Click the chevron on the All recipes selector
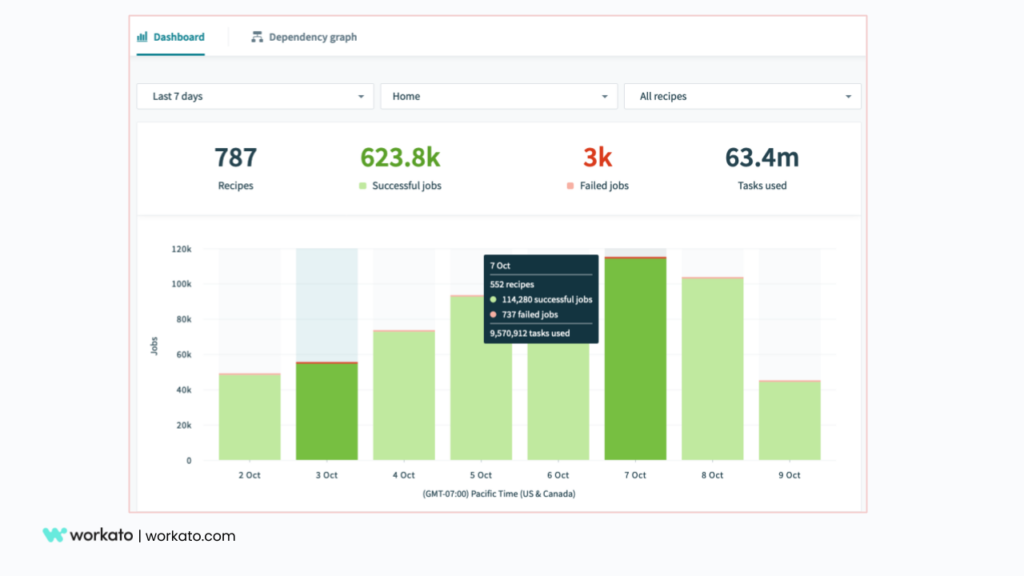 point(848,96)
